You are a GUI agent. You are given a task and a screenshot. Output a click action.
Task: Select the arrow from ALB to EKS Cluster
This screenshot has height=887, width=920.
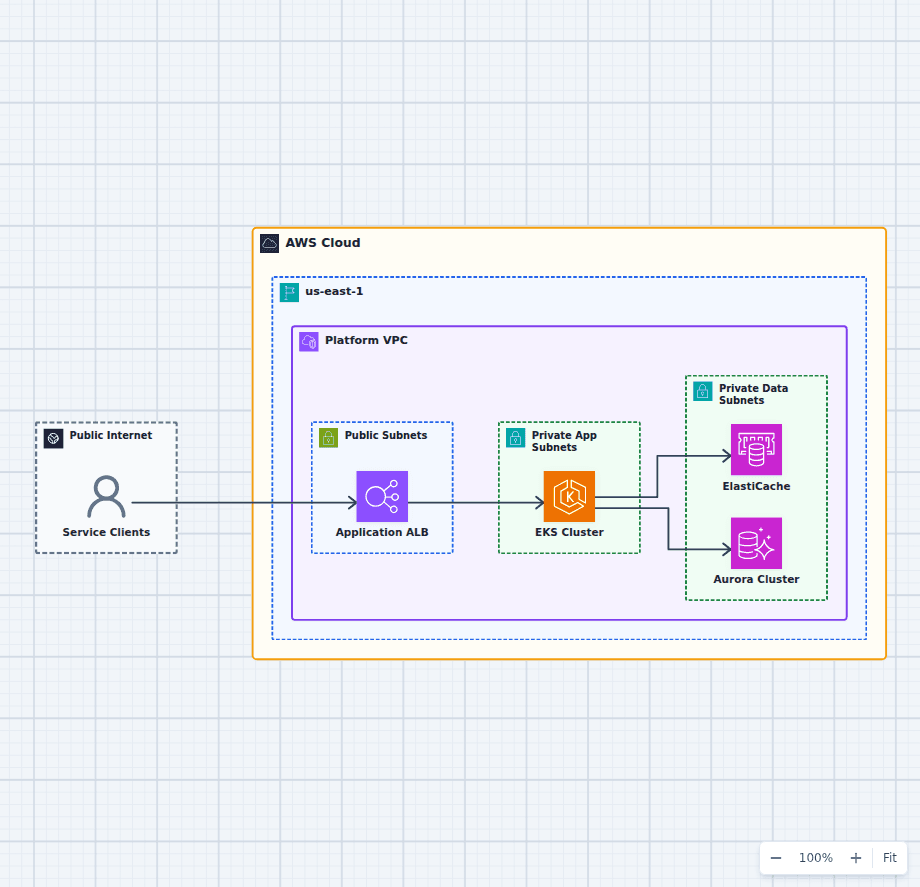(x=476, y=503)
